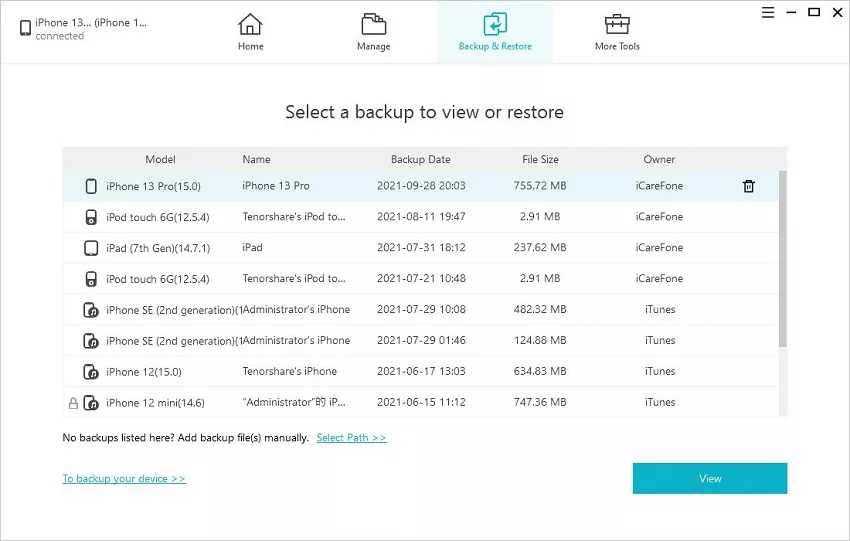Image resolution: width=850 pixels, height=541 pixels.
Task: Click the File Size column header
Action: pyautogui.click(x=540, y=159)
